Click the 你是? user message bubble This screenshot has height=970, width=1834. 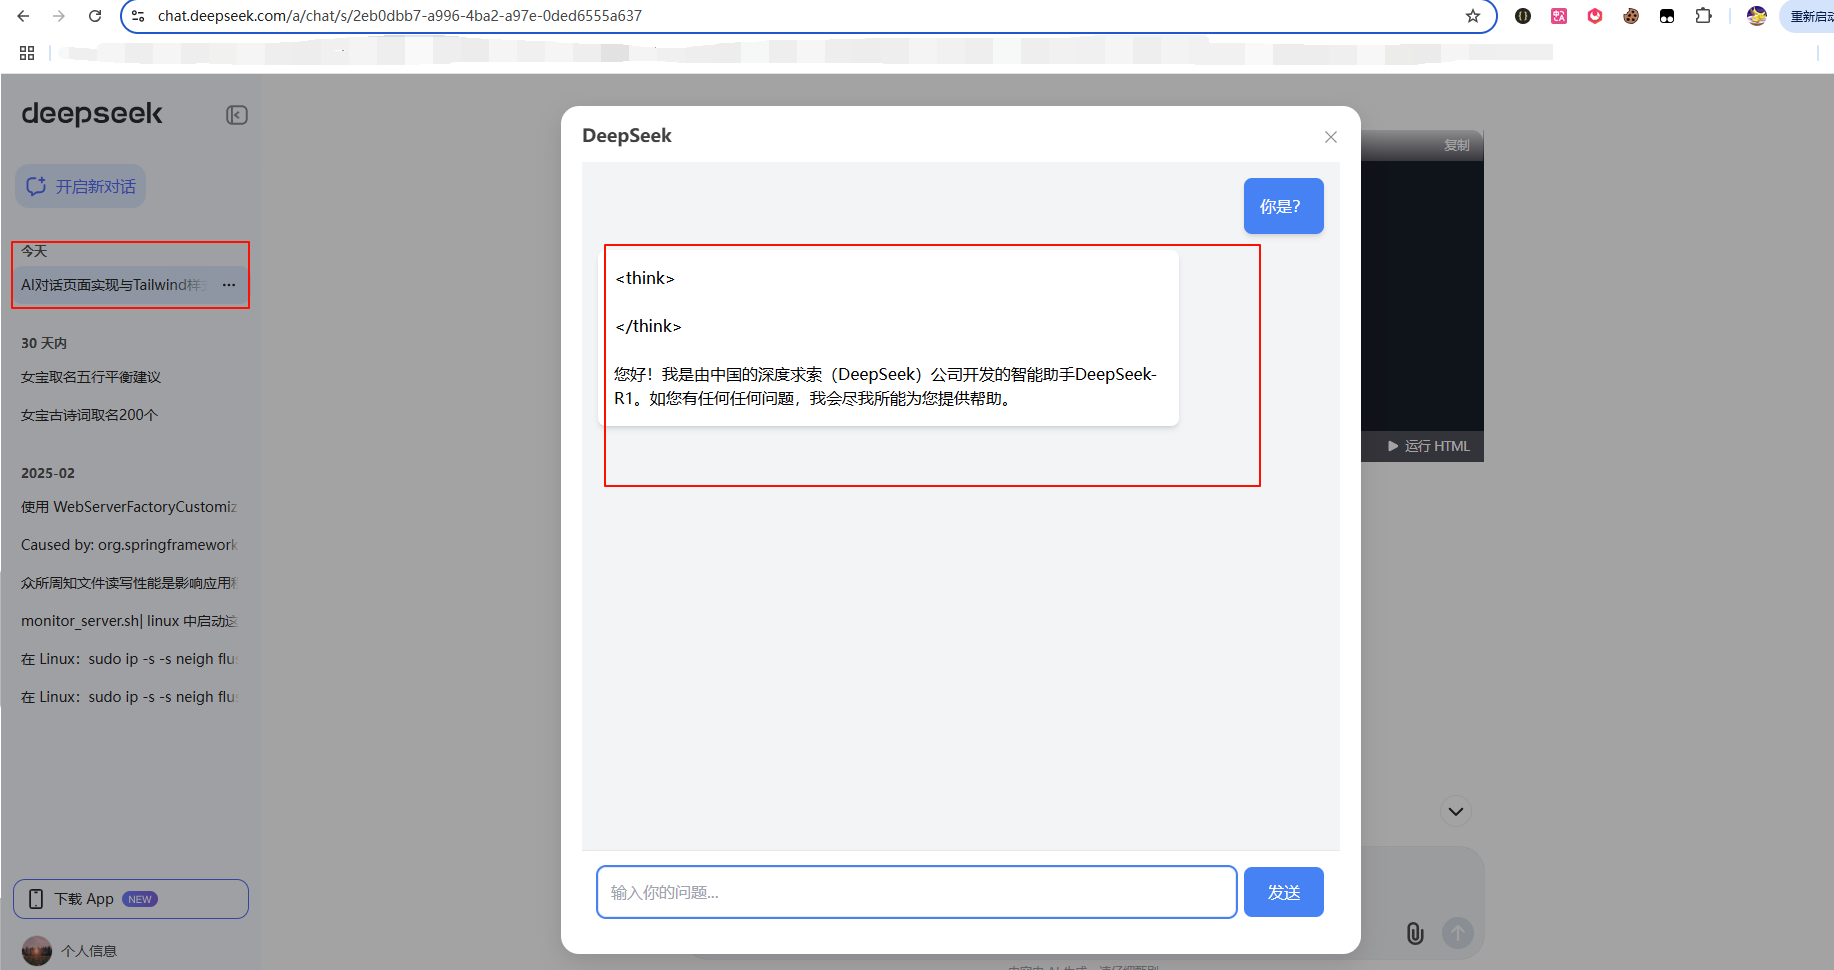[x=1284, y=206]
